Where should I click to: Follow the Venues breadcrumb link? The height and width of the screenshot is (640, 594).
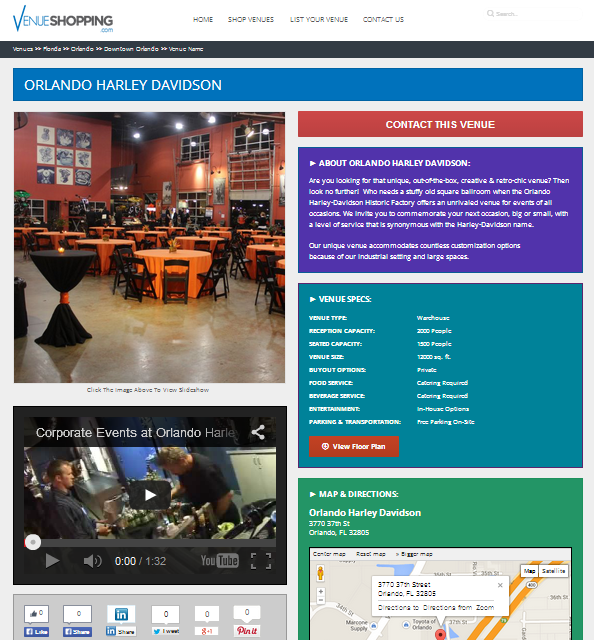coord(22,49)
